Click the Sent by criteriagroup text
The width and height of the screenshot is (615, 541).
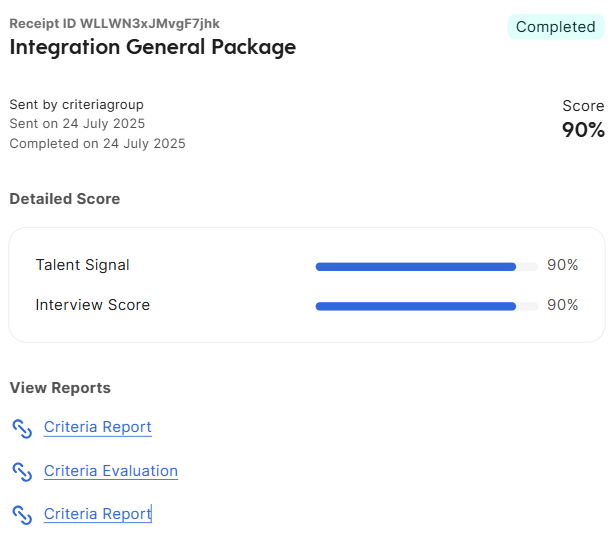(x=76, y=105)
